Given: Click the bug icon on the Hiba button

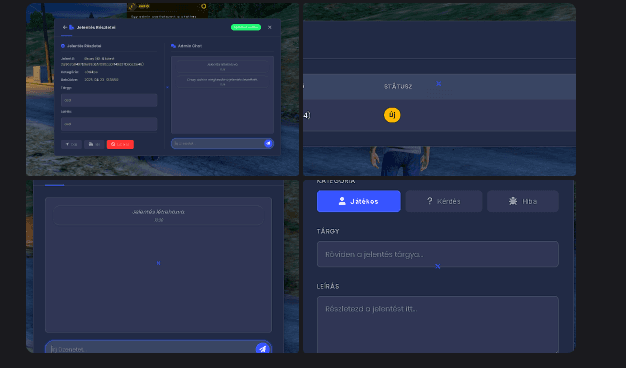Looking at the screenshot, I should 513,201.
